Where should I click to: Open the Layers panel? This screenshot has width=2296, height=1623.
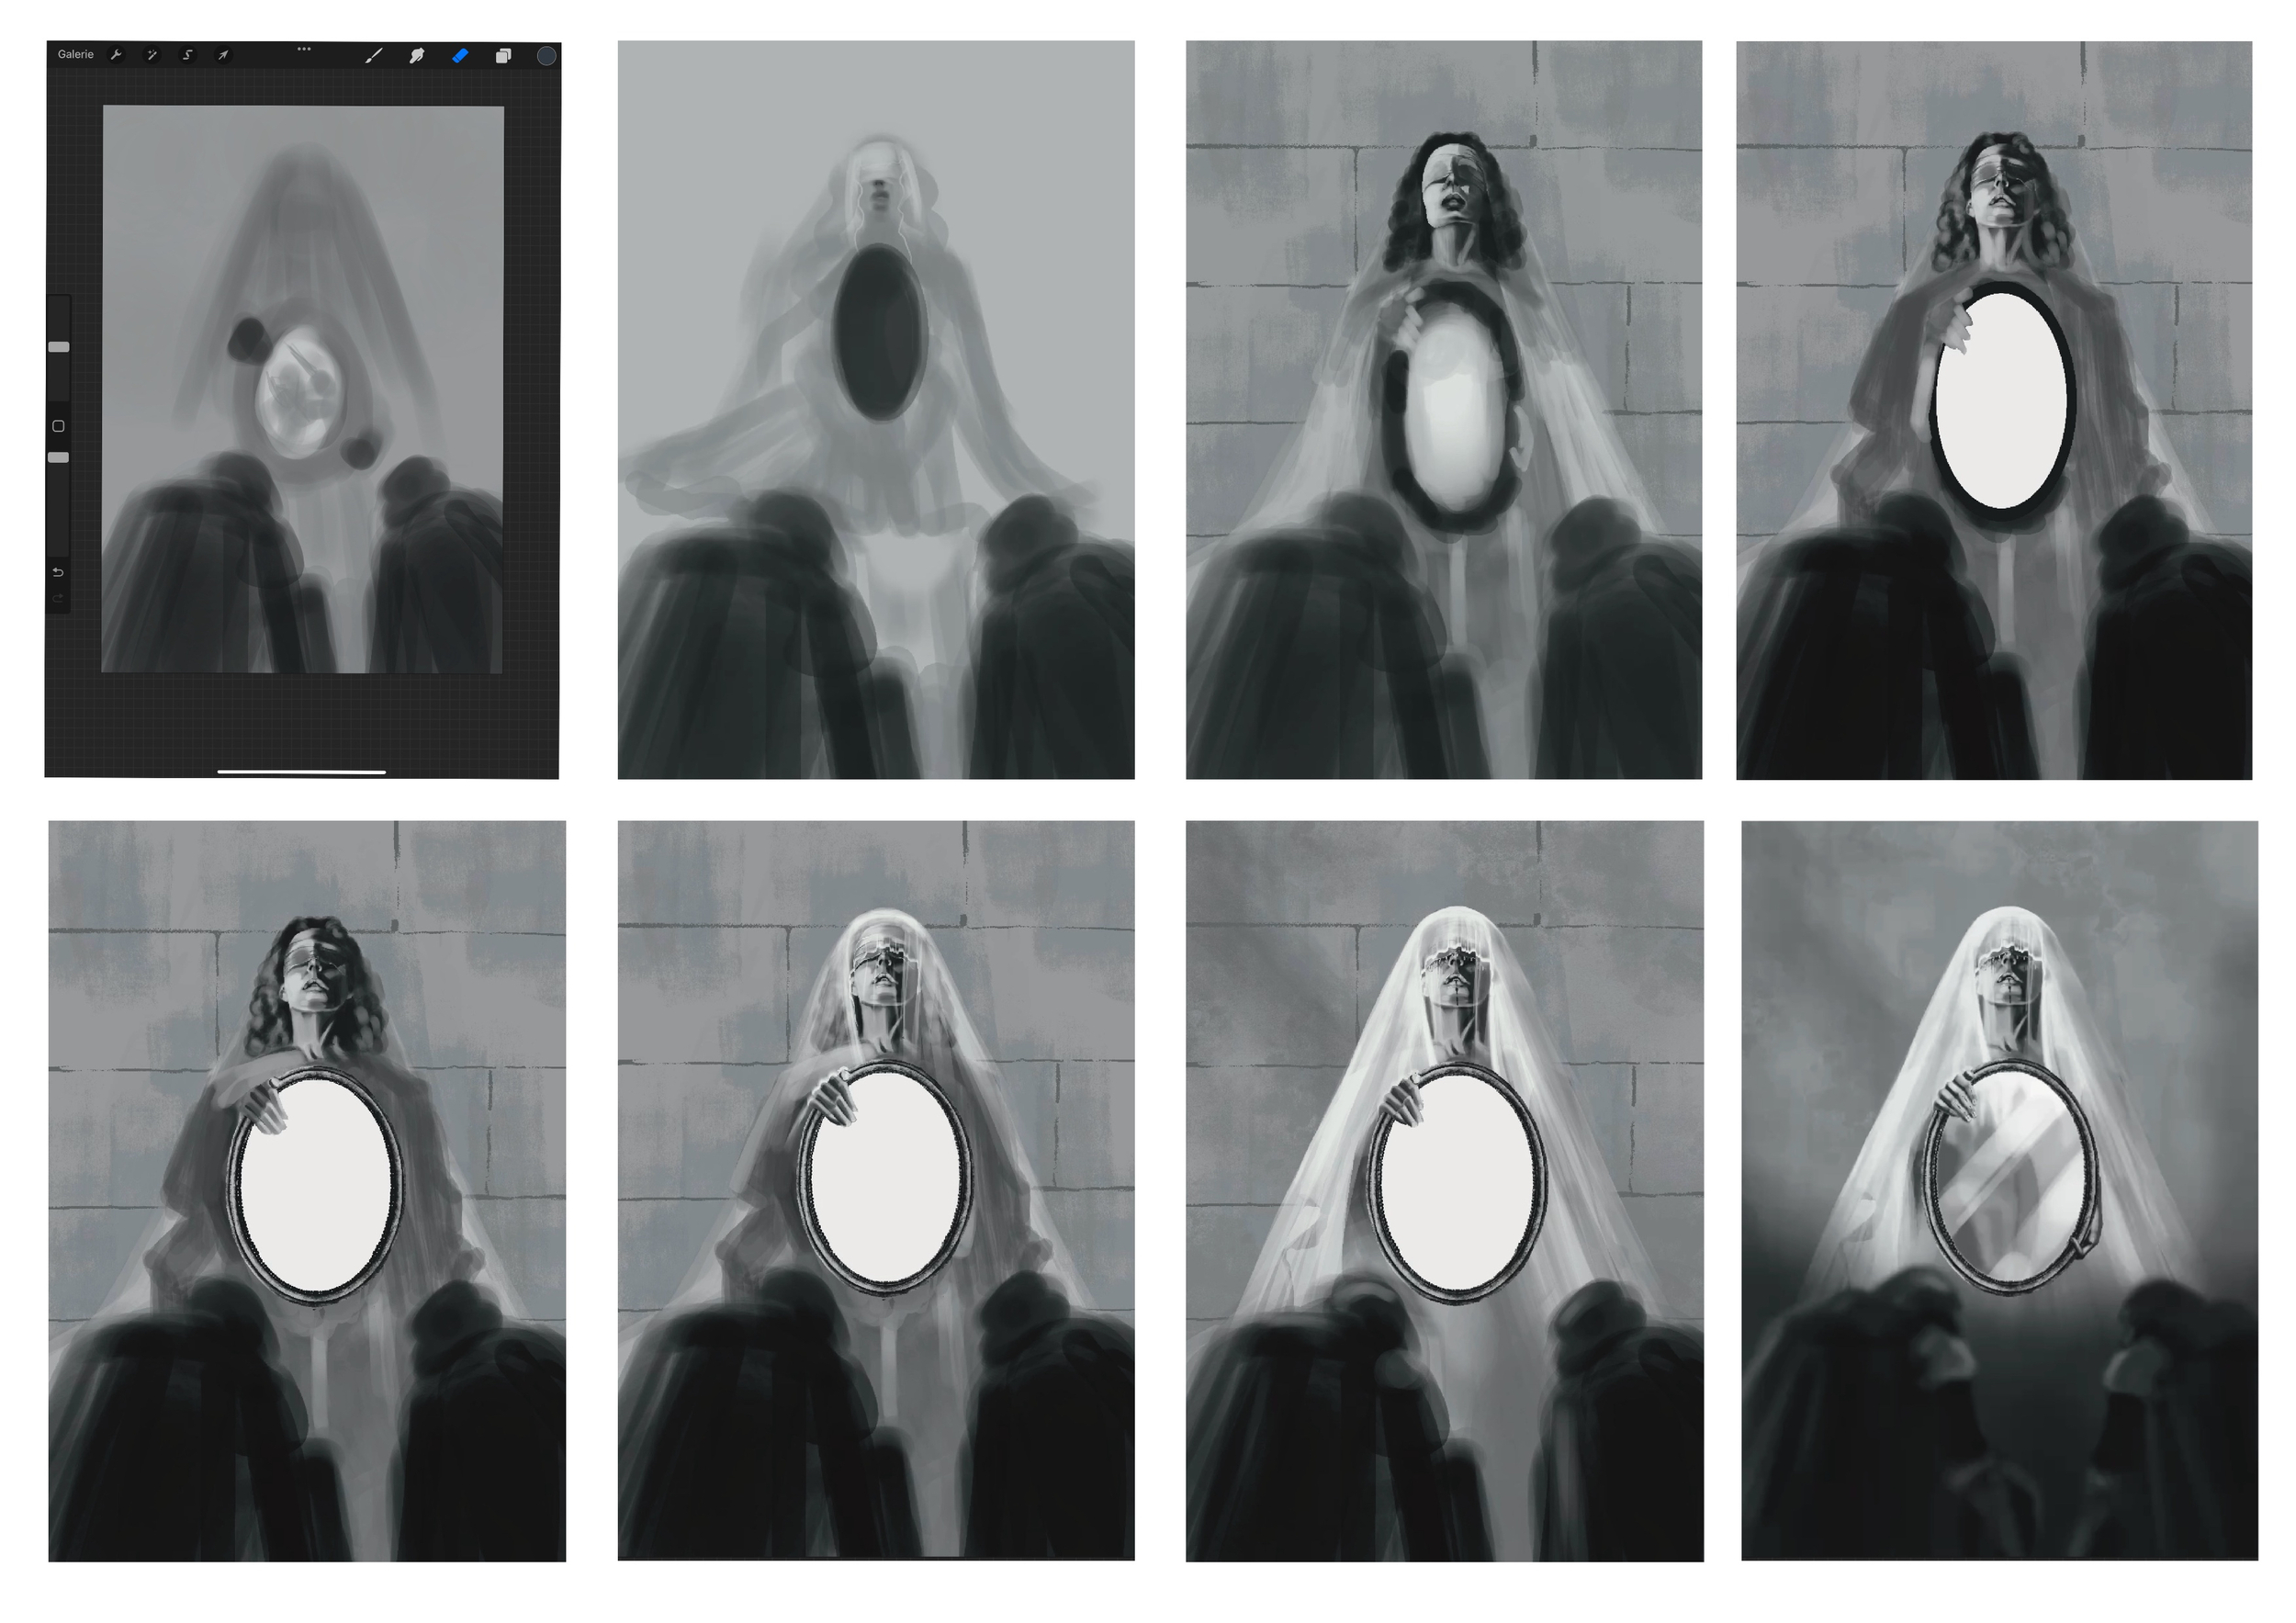pos(503,56)
